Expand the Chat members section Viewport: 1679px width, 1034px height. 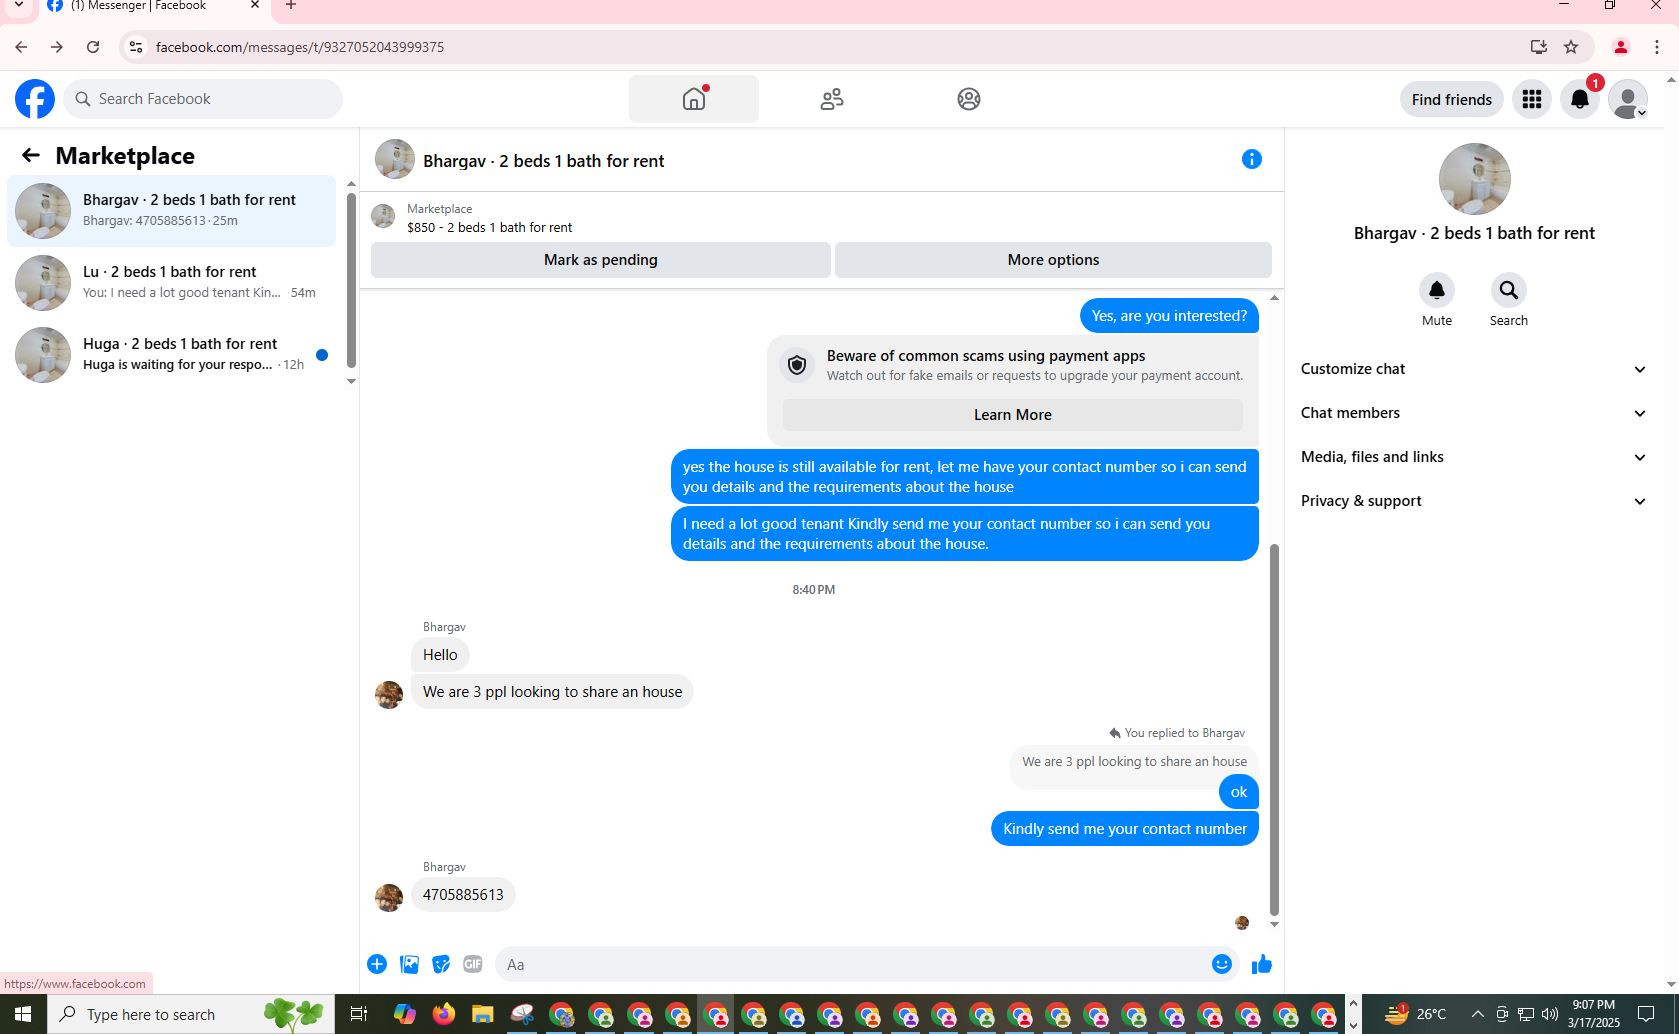point(1474,413)
